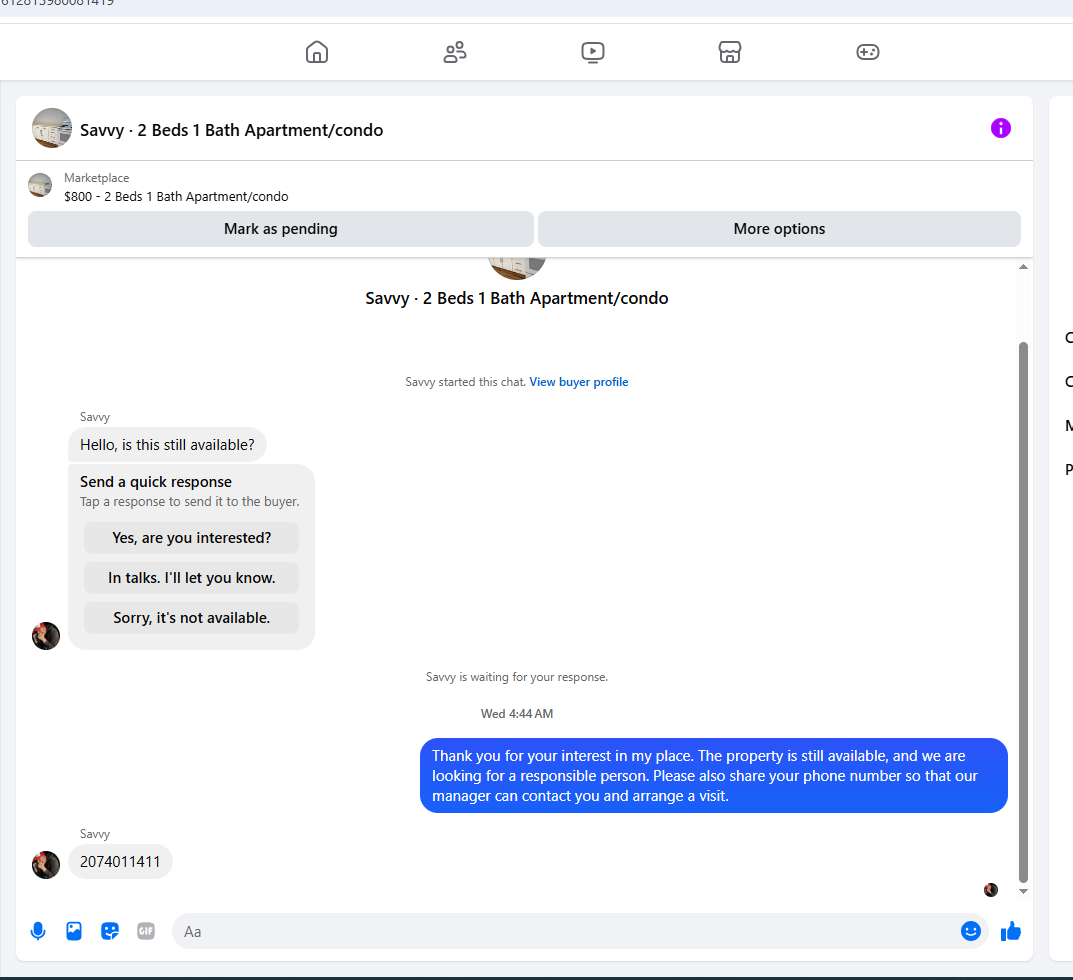Click the "Wed 4:44 AM" timestamp

(517, 714)
